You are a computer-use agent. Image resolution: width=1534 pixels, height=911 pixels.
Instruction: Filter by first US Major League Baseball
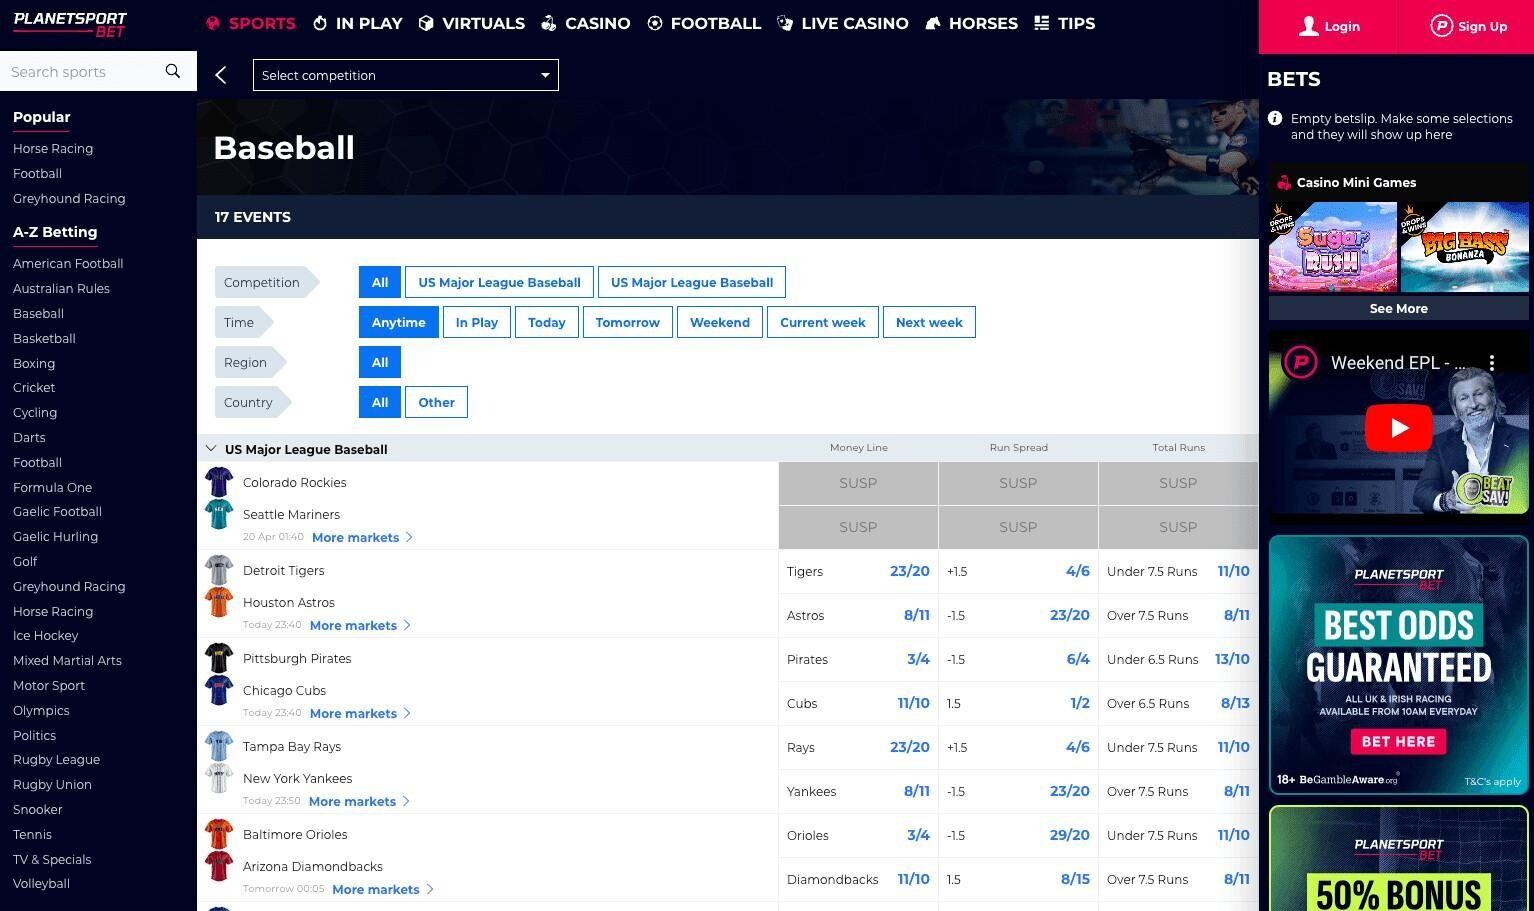click(499, 282)
